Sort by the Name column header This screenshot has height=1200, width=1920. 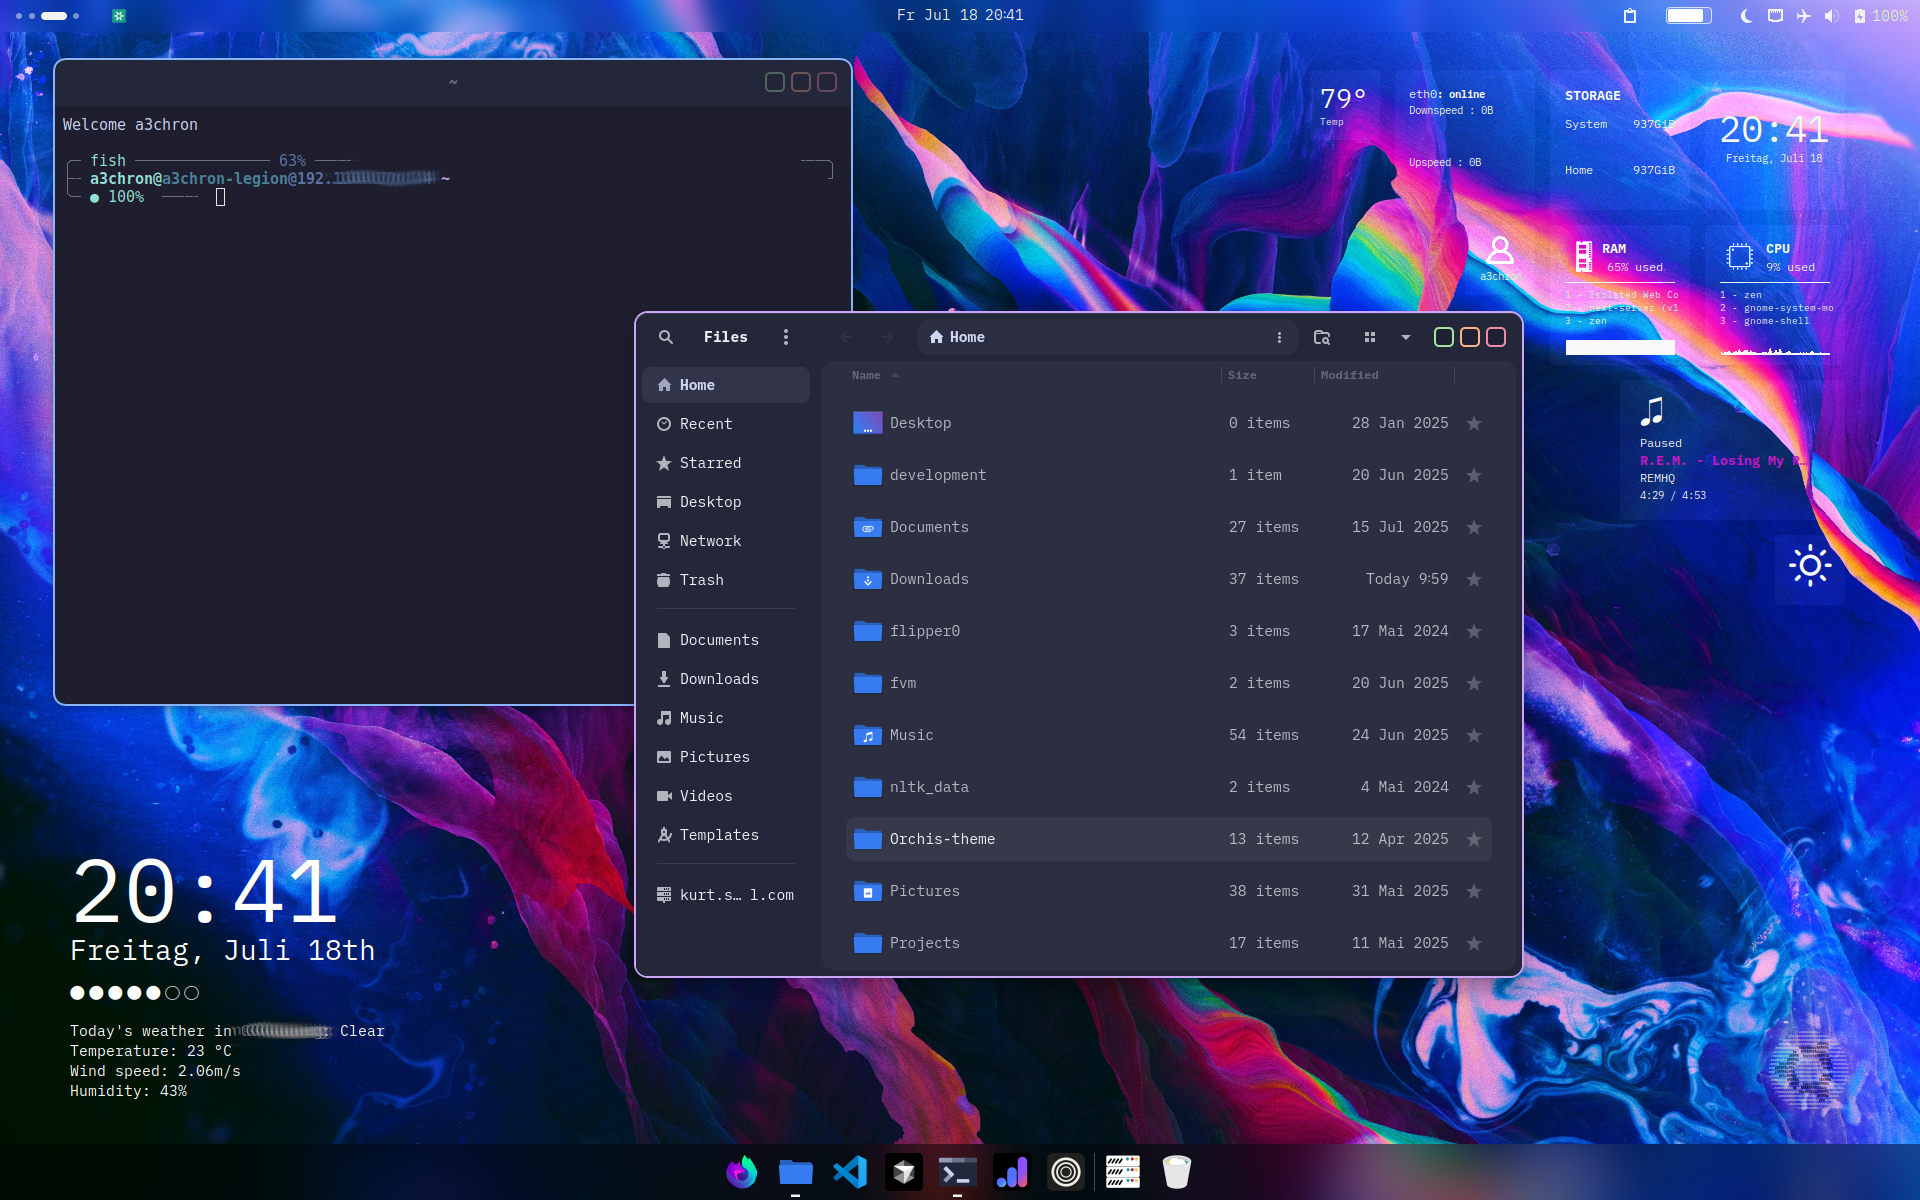(x=866, y=375)
